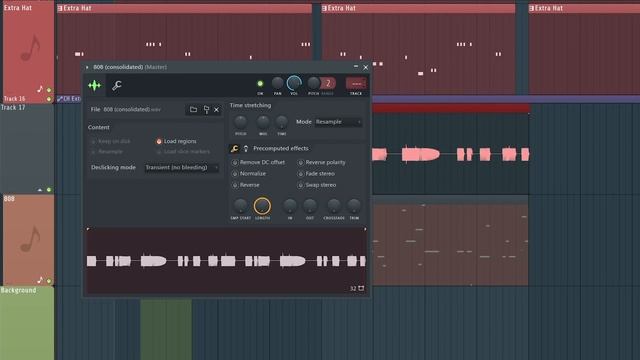
Task: Open first Extra Hat clip menu icon
Action: point(60,8)
